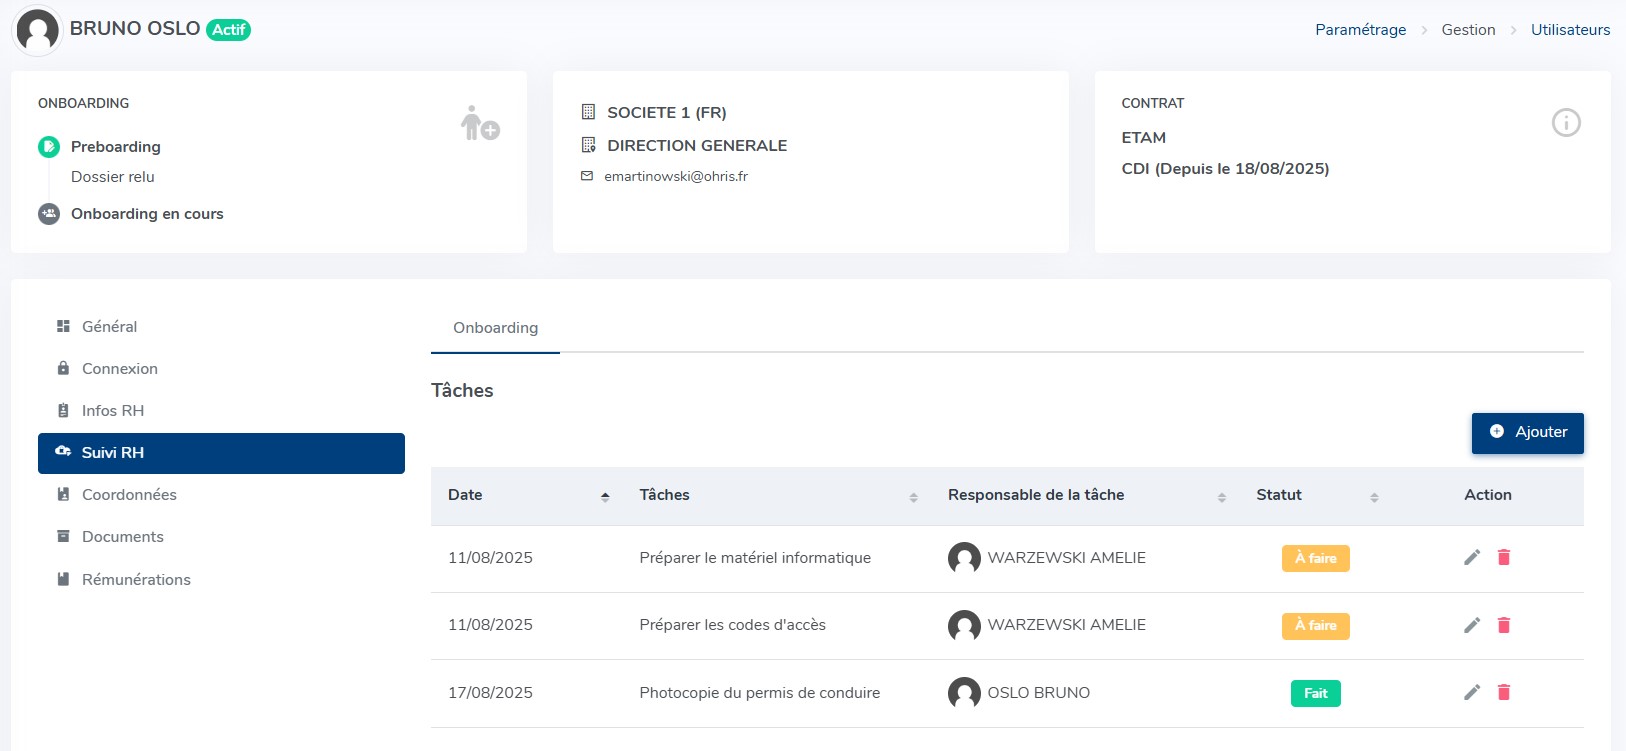The width and height of the screenshot is (1626, 751).
Task: Edit the Photocopie du permis de conduire task
Action: click(1472, 692)
